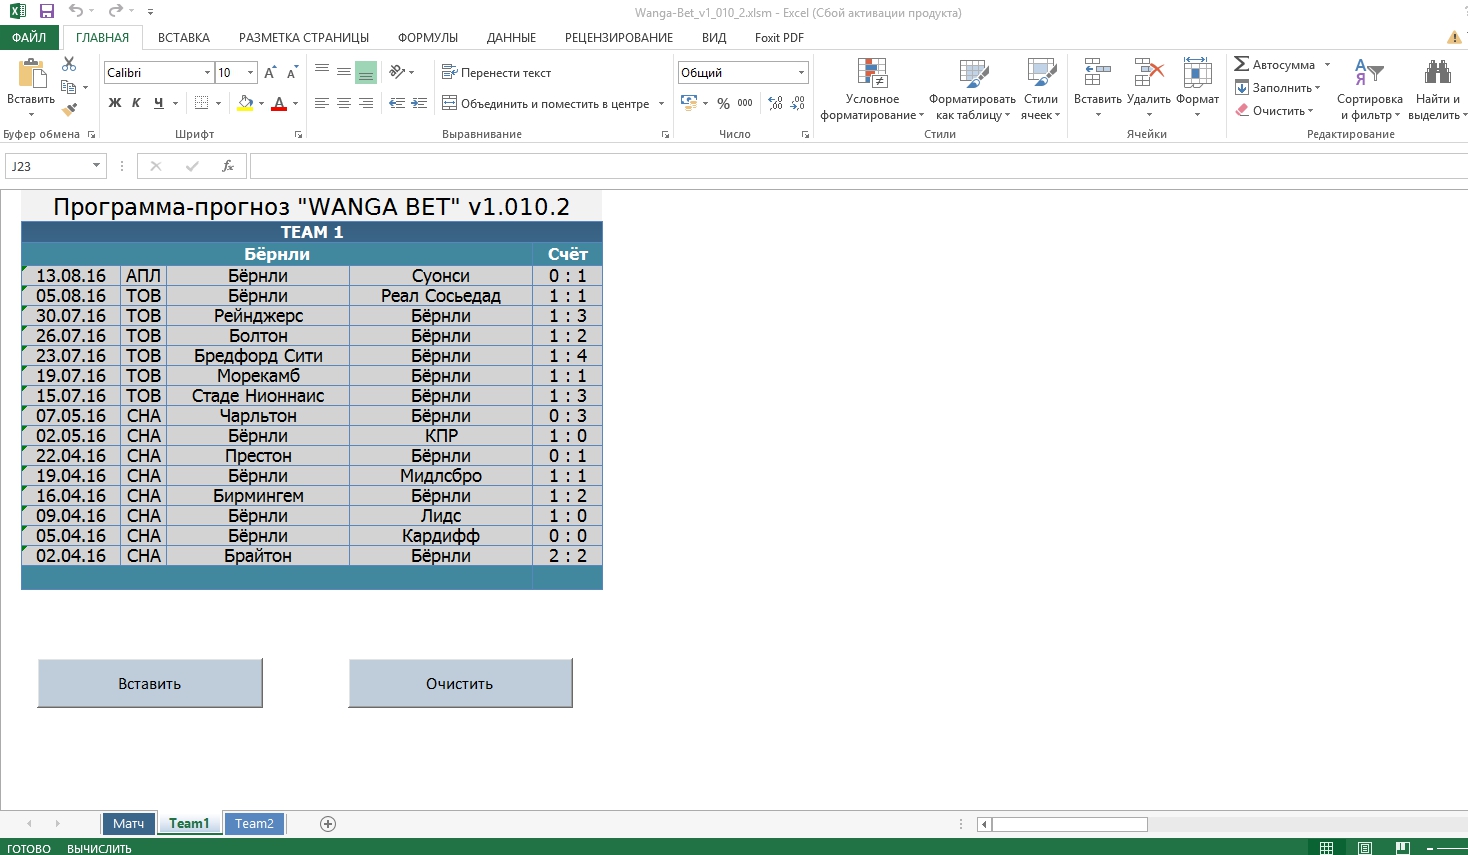
Task: Toggle bottom vertical alignment (highlighted)
Action: coord(366,72)
